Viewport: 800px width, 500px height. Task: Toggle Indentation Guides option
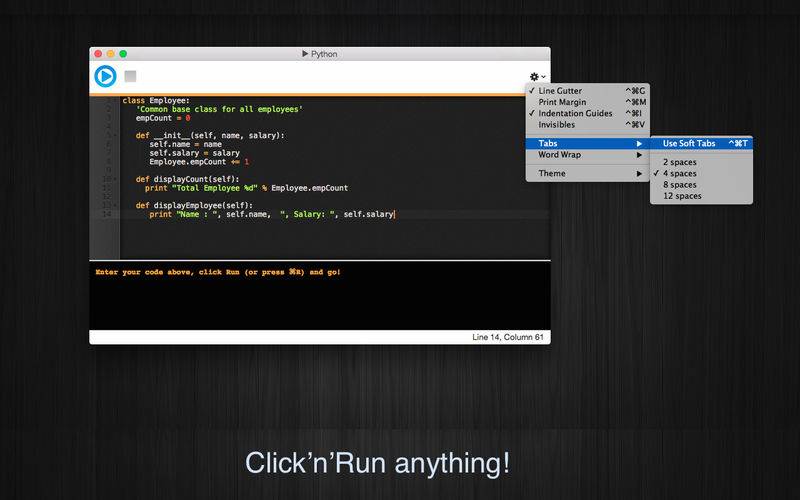click(x=588, y=113)
